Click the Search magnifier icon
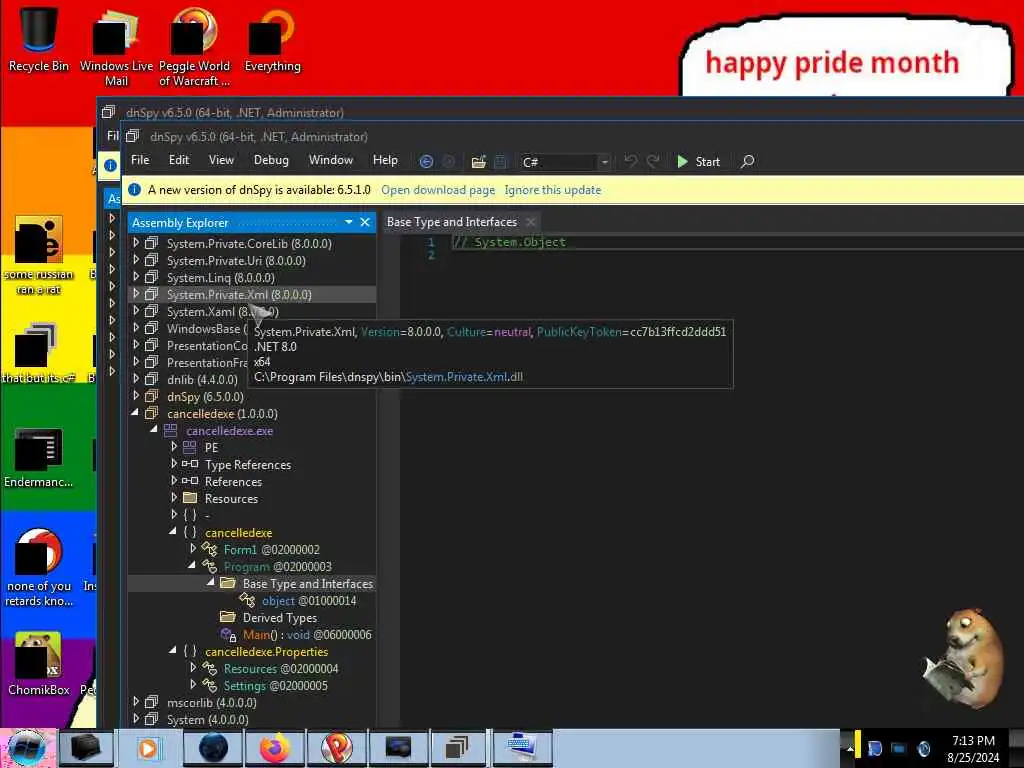The image size is (1024, 768). [748, 161]
